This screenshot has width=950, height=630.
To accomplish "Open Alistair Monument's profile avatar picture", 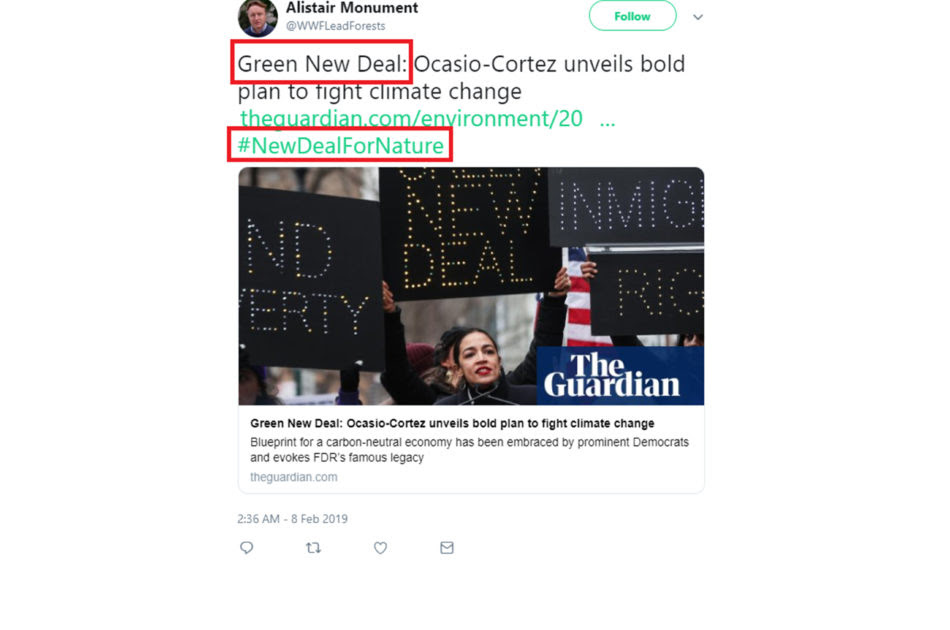I will coord(258,17).
